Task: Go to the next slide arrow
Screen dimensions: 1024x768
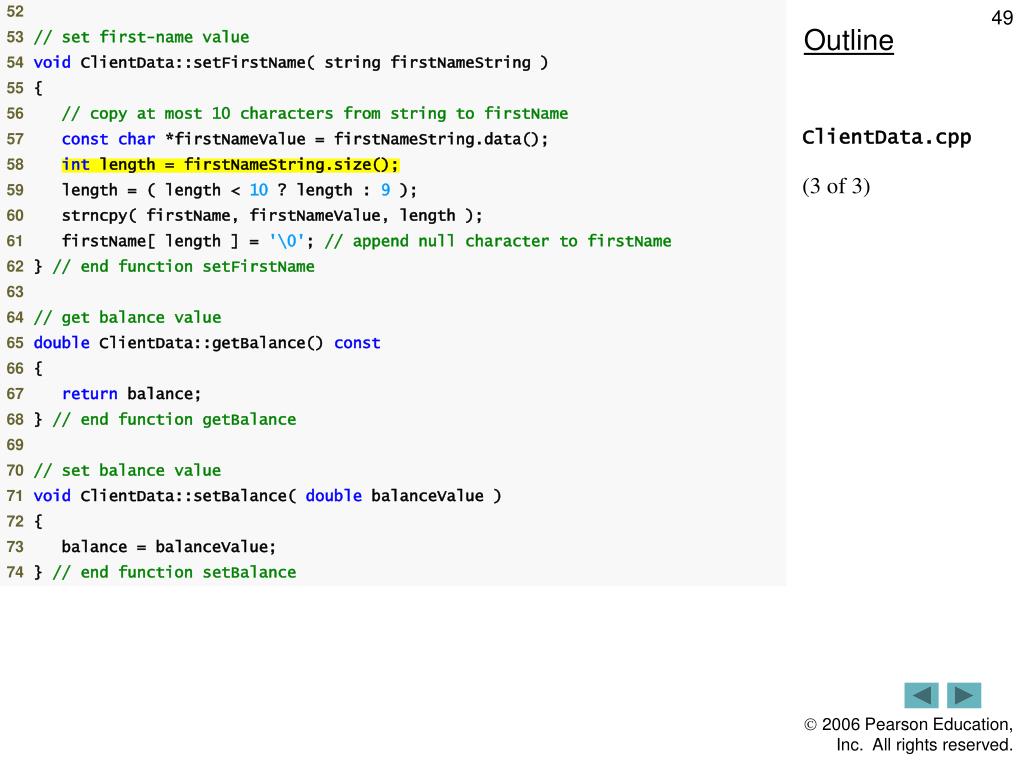Action: point(964,695)
